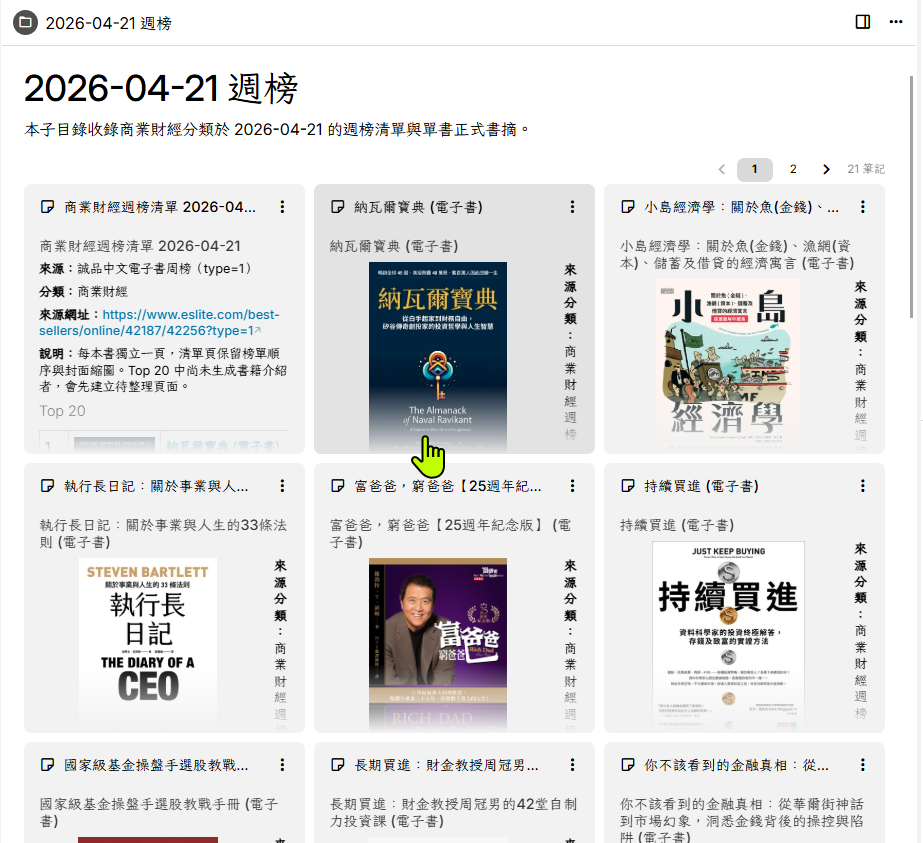
Task: Open the 執行長日記 card title
Action: pos(156,486)
